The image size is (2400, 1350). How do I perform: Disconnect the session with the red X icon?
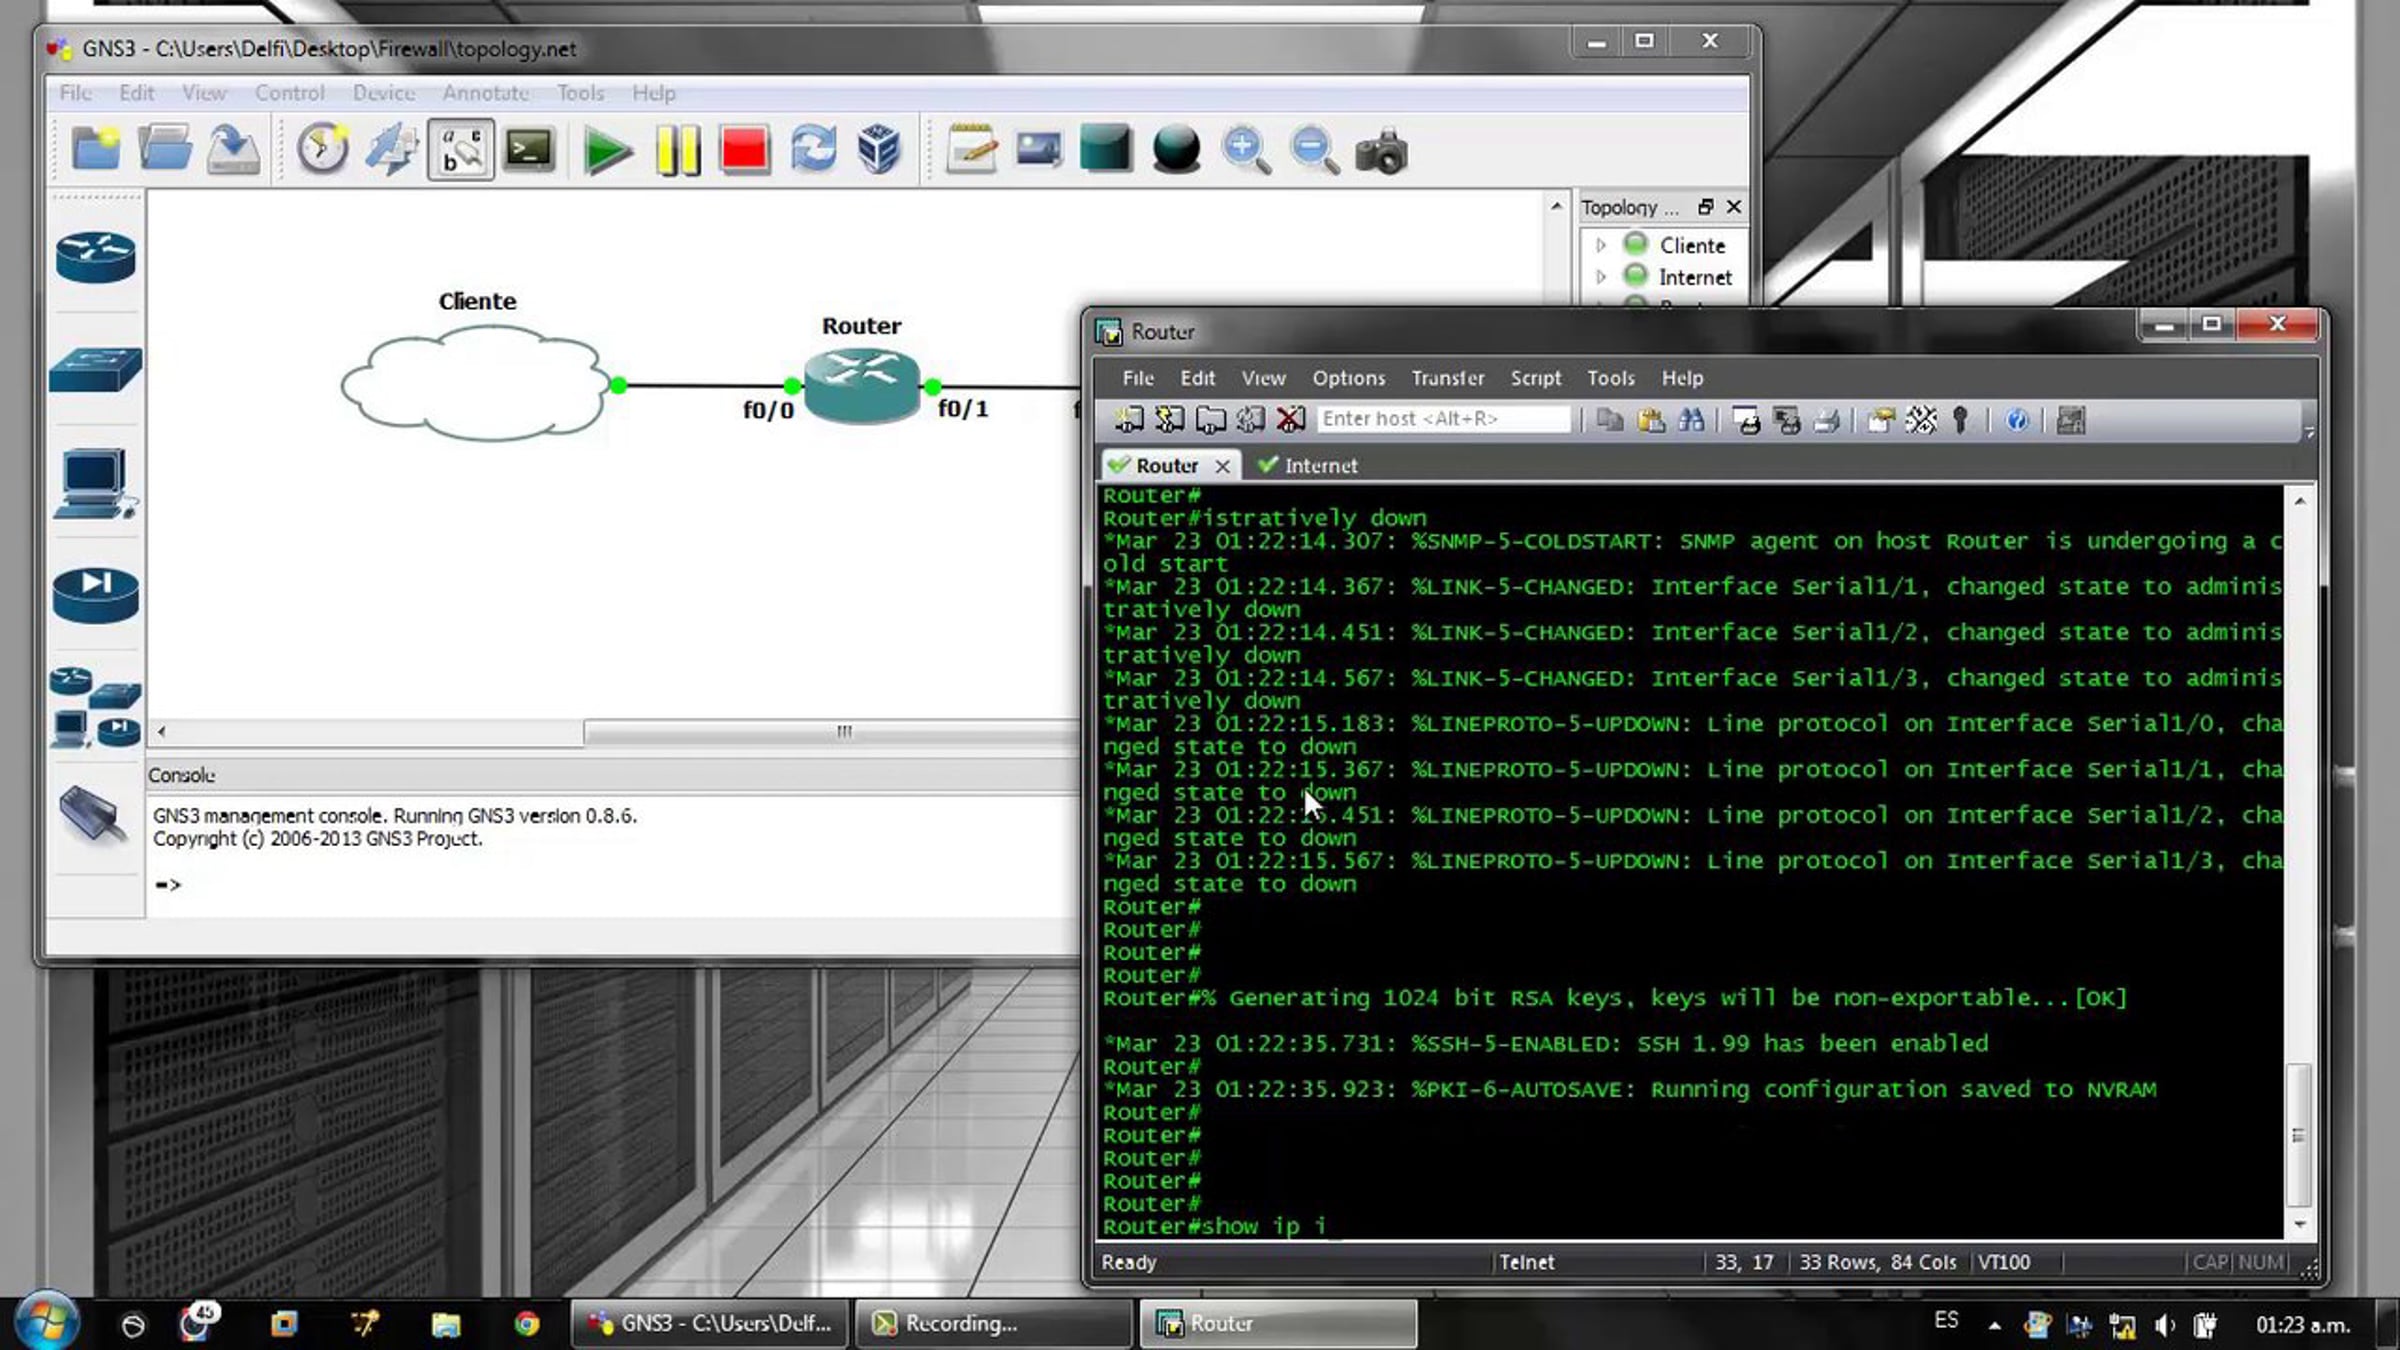pos(1290,420)
